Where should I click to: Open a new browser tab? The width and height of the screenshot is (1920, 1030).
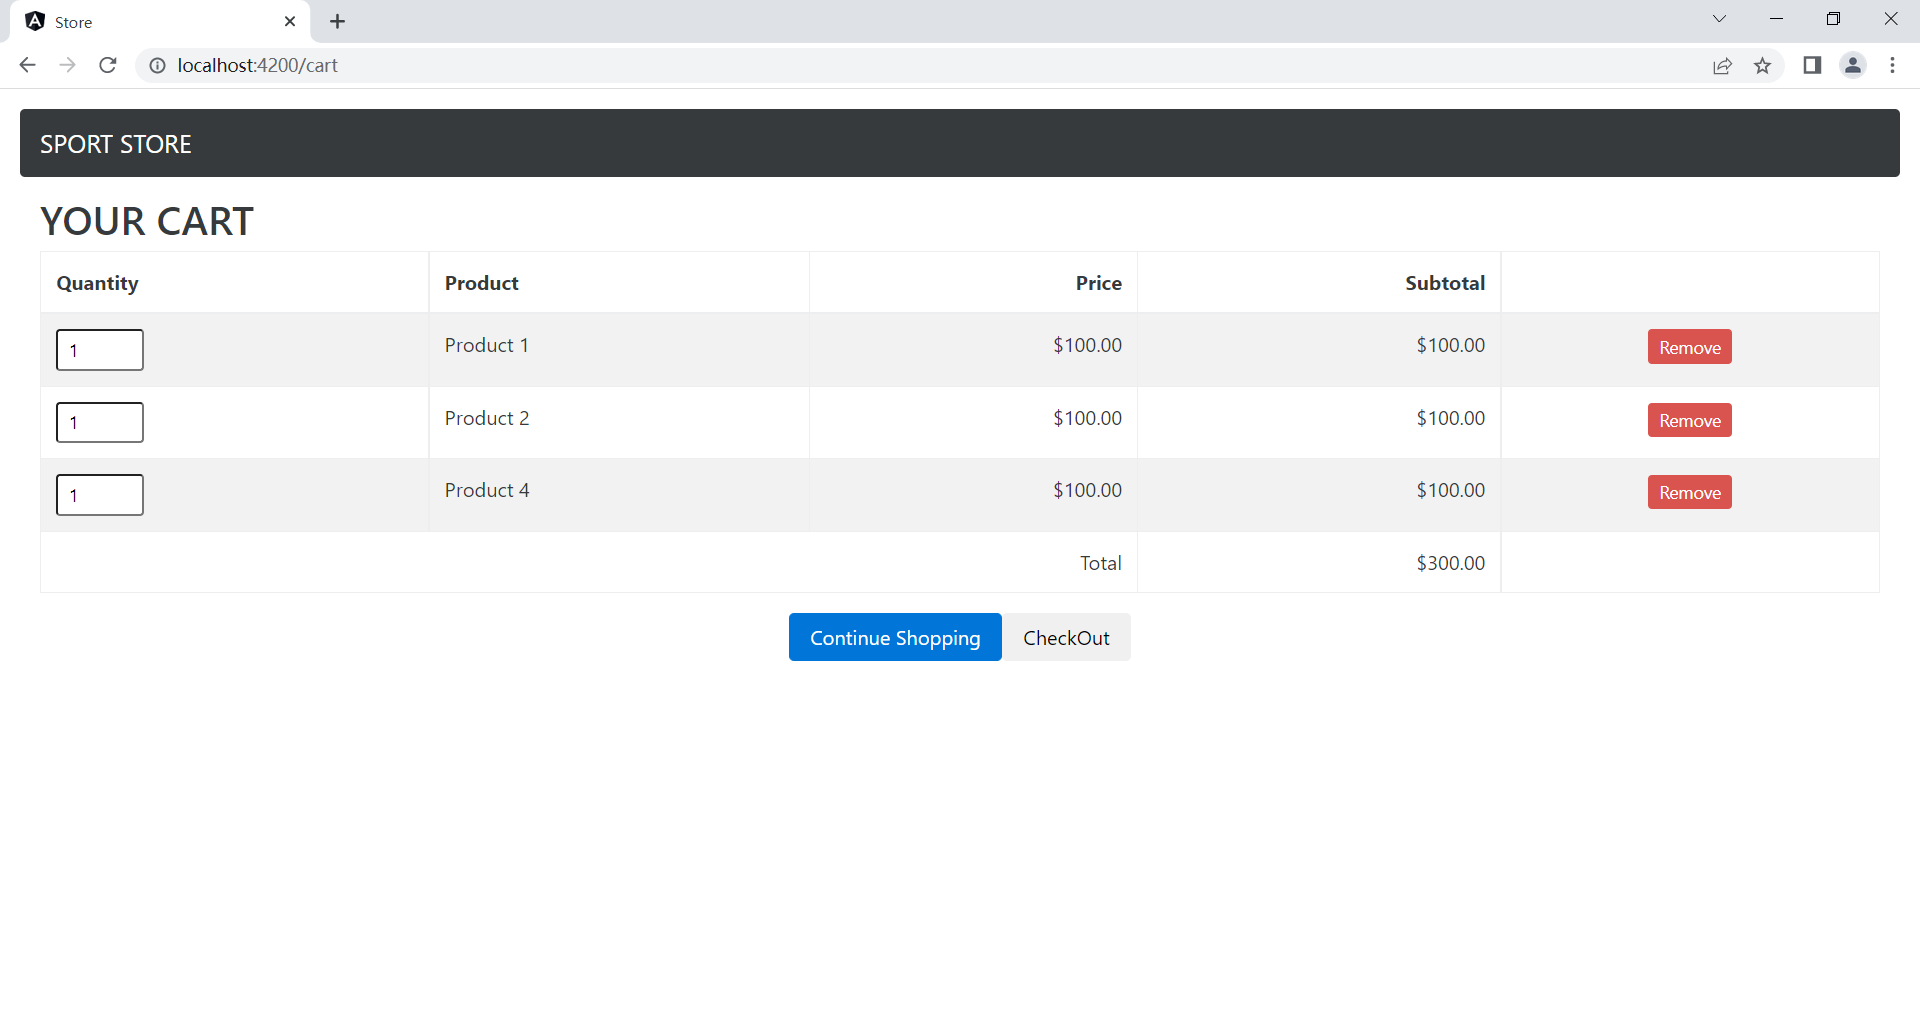click(337, 21)
